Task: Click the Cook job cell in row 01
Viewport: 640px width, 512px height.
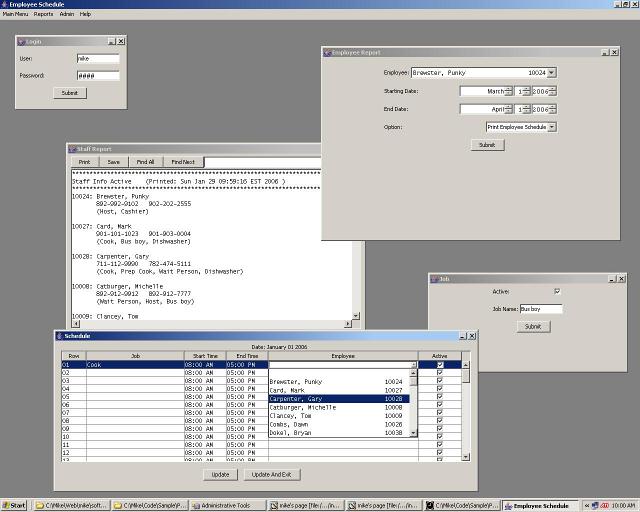Action: (135, 365)
